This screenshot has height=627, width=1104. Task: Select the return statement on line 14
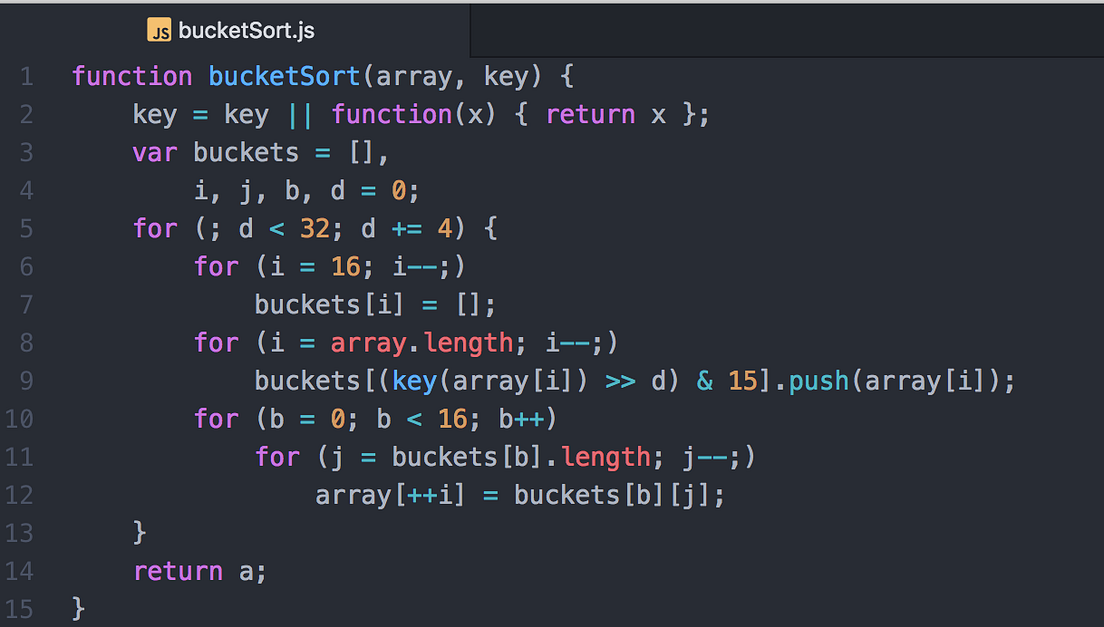click(178, 571)
